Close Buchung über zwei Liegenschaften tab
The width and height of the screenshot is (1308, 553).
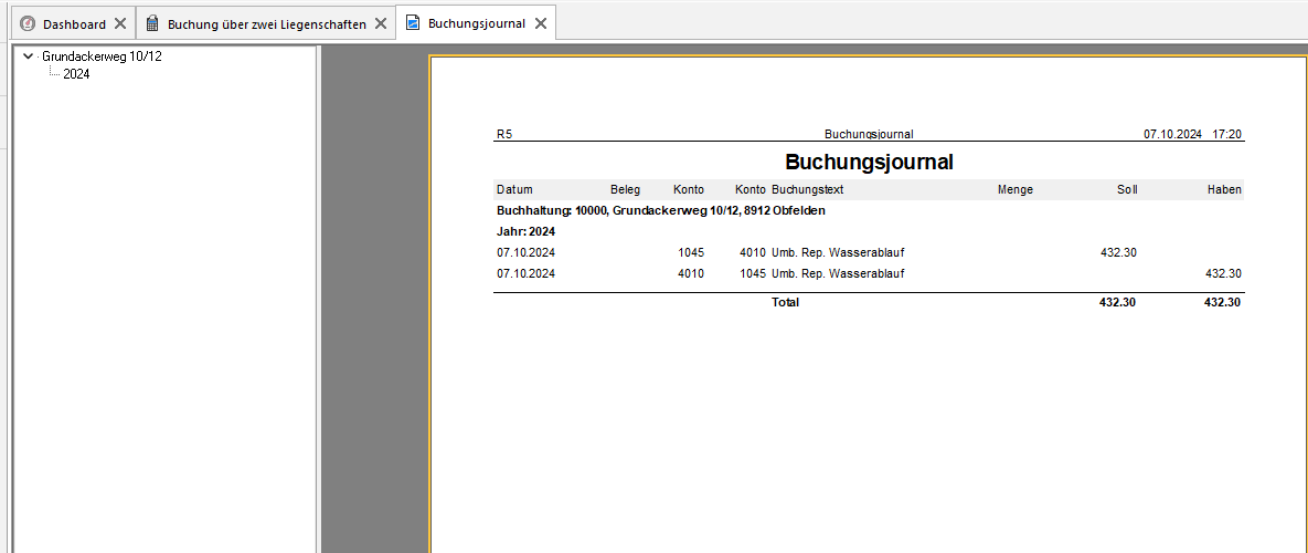click(380, 23)
